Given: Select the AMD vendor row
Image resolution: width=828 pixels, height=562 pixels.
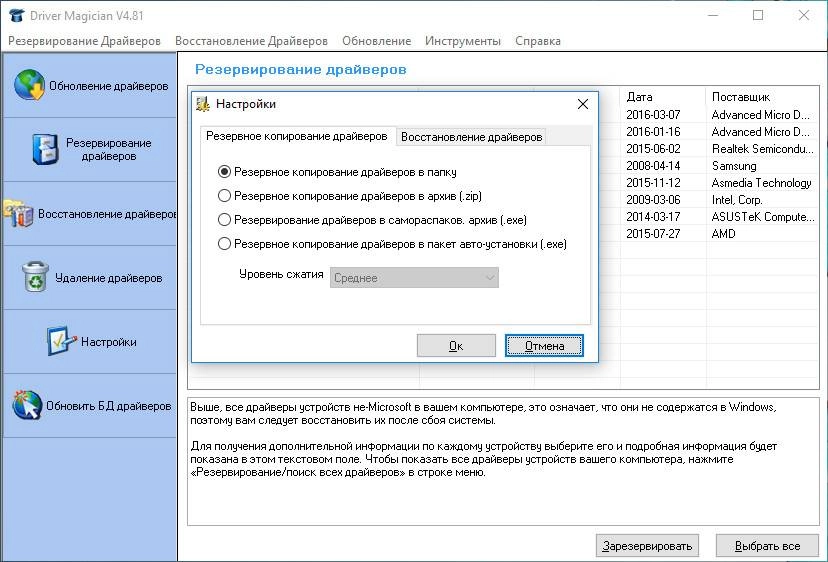Looking at the screenshot, I should (723, 233).
